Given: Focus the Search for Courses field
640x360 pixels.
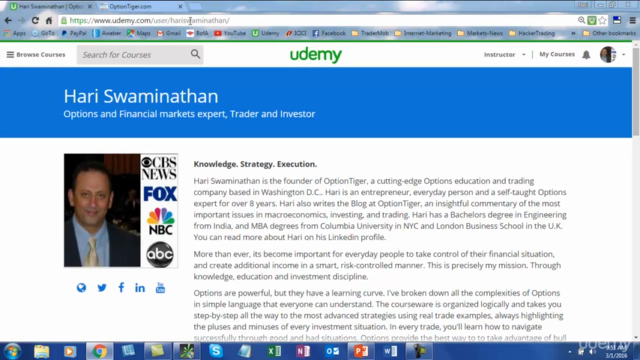Looking at the screenshot, I should point(140,54).
